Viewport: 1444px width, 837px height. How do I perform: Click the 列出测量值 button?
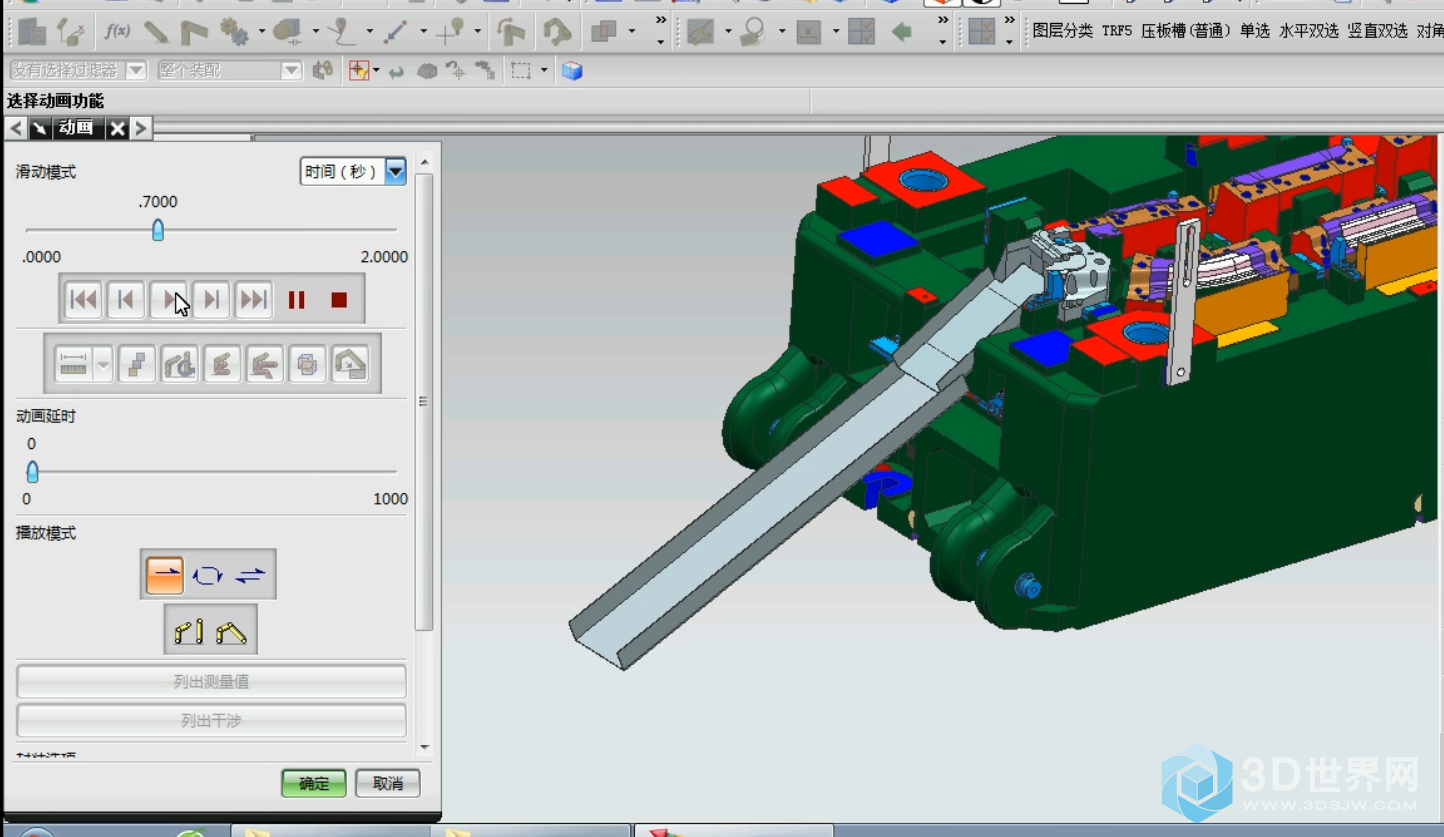pyautogui.click(x=211, y=682)
